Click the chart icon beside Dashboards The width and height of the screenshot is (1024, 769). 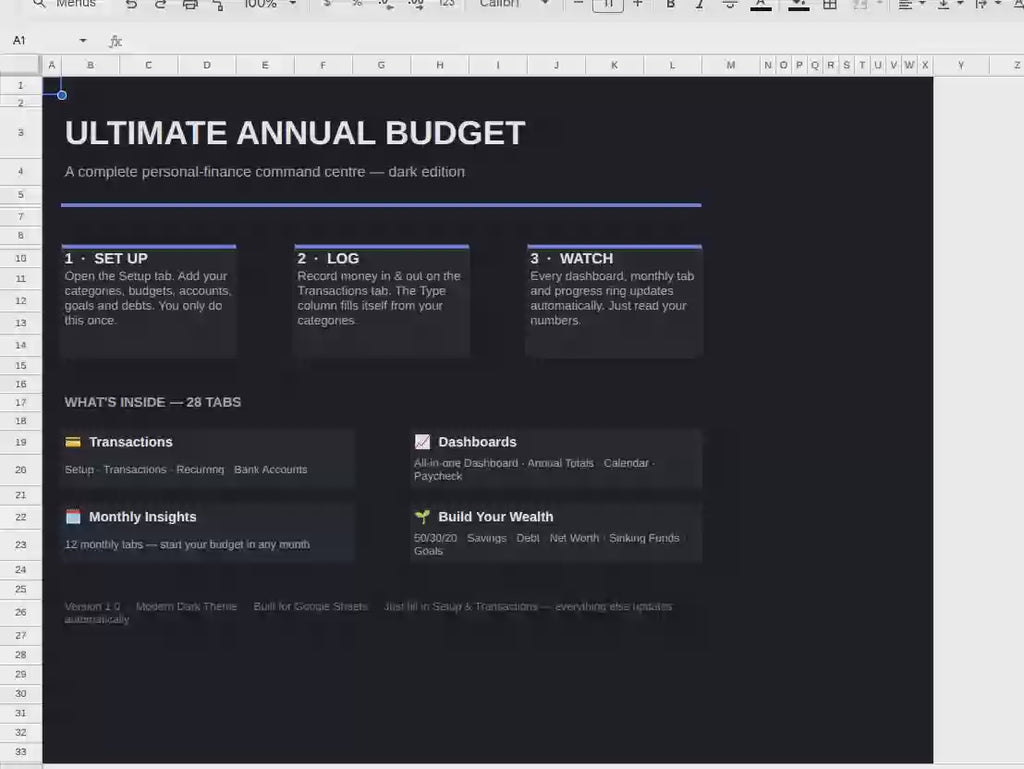(x=423, y=442)
